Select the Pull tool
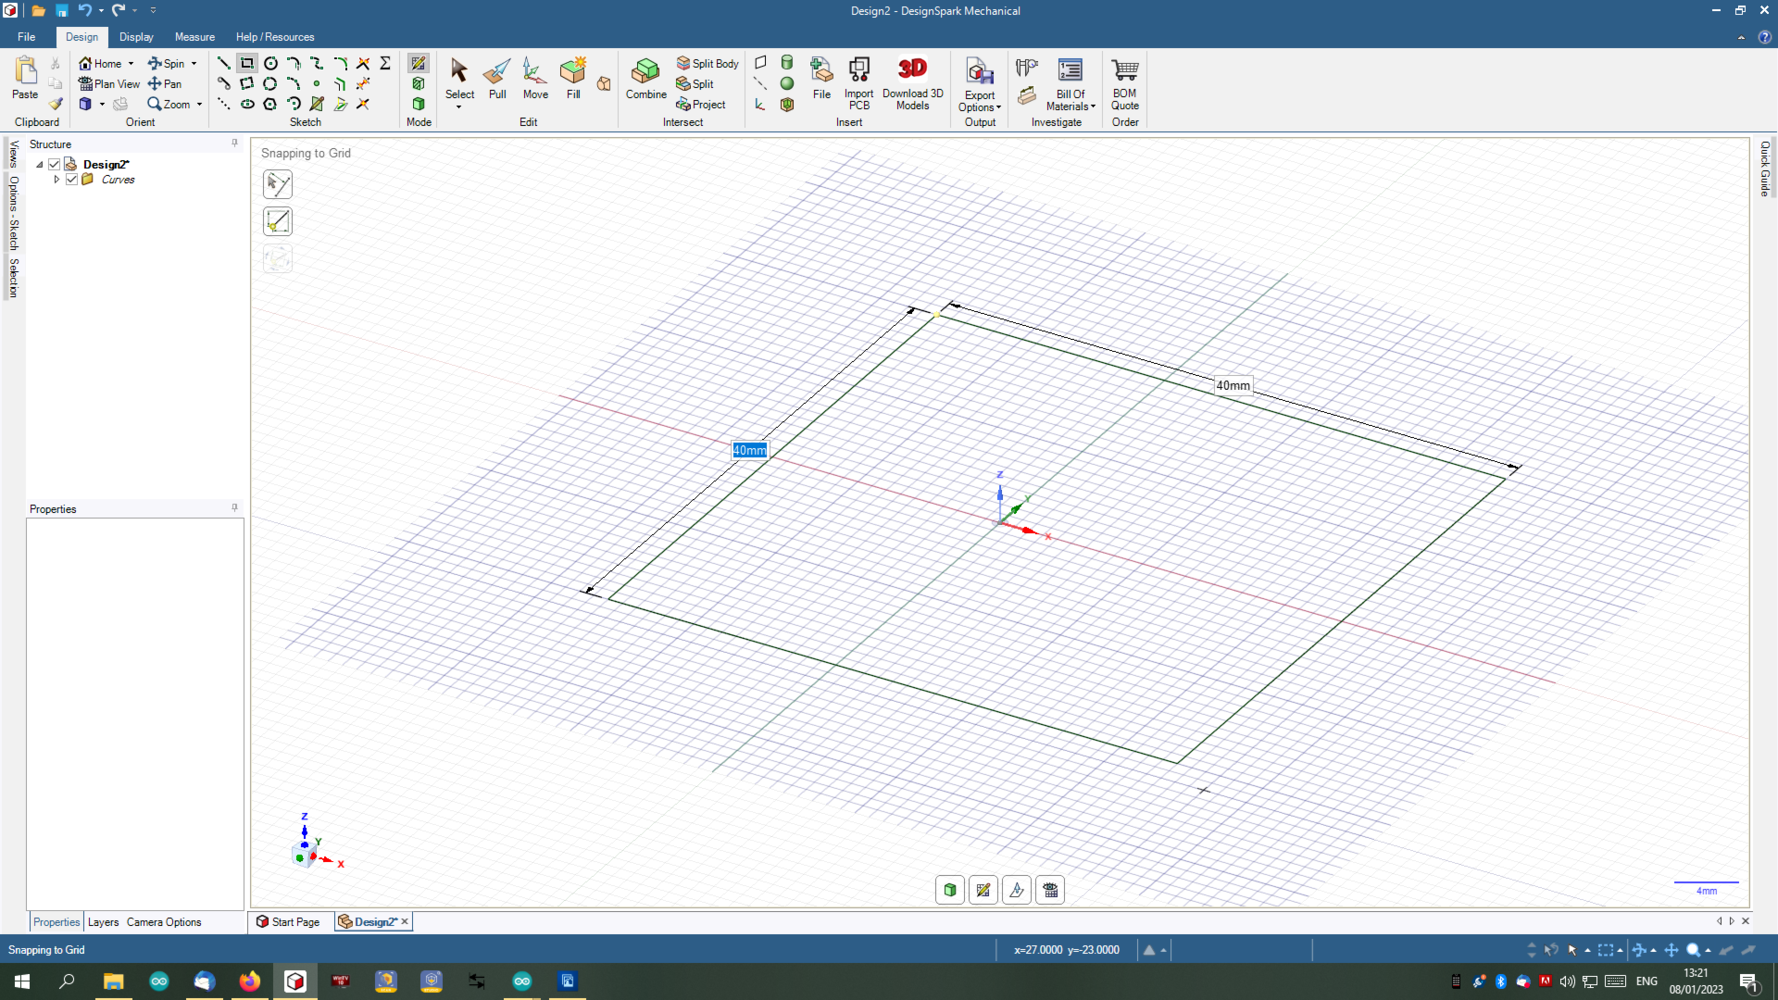The width and height of the screenshot is (1778, 1000). (497, 78)
